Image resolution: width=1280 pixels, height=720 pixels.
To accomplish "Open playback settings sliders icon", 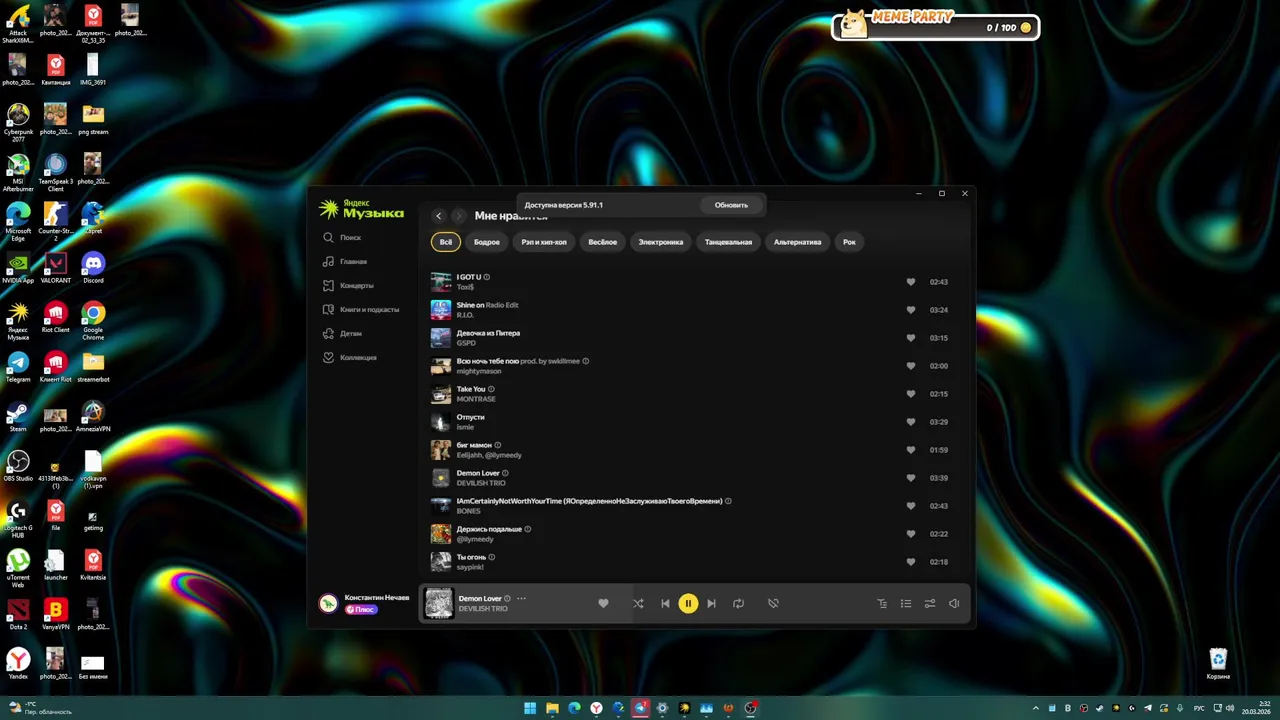I will (929, 603).
